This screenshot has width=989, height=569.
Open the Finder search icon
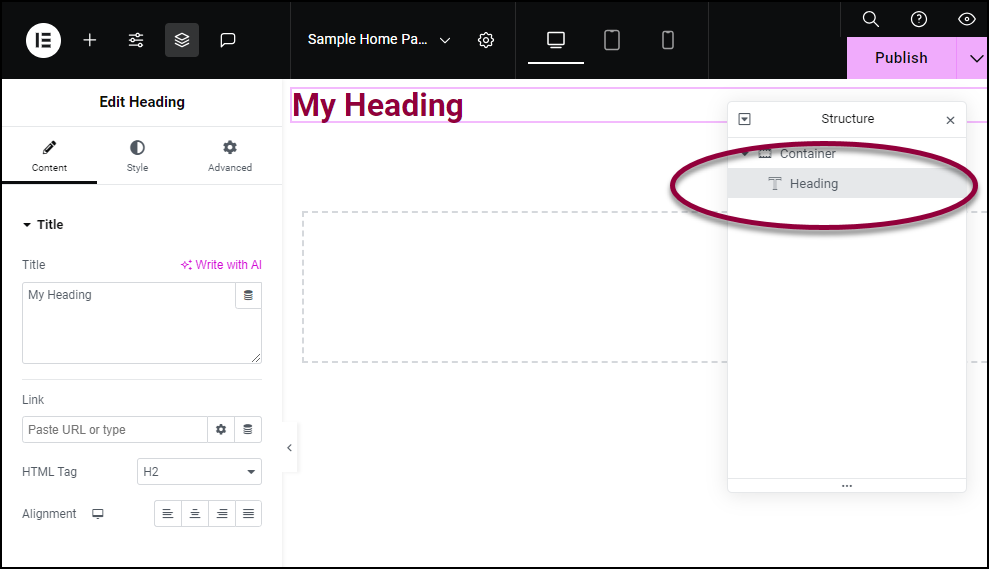pos(871,19)
